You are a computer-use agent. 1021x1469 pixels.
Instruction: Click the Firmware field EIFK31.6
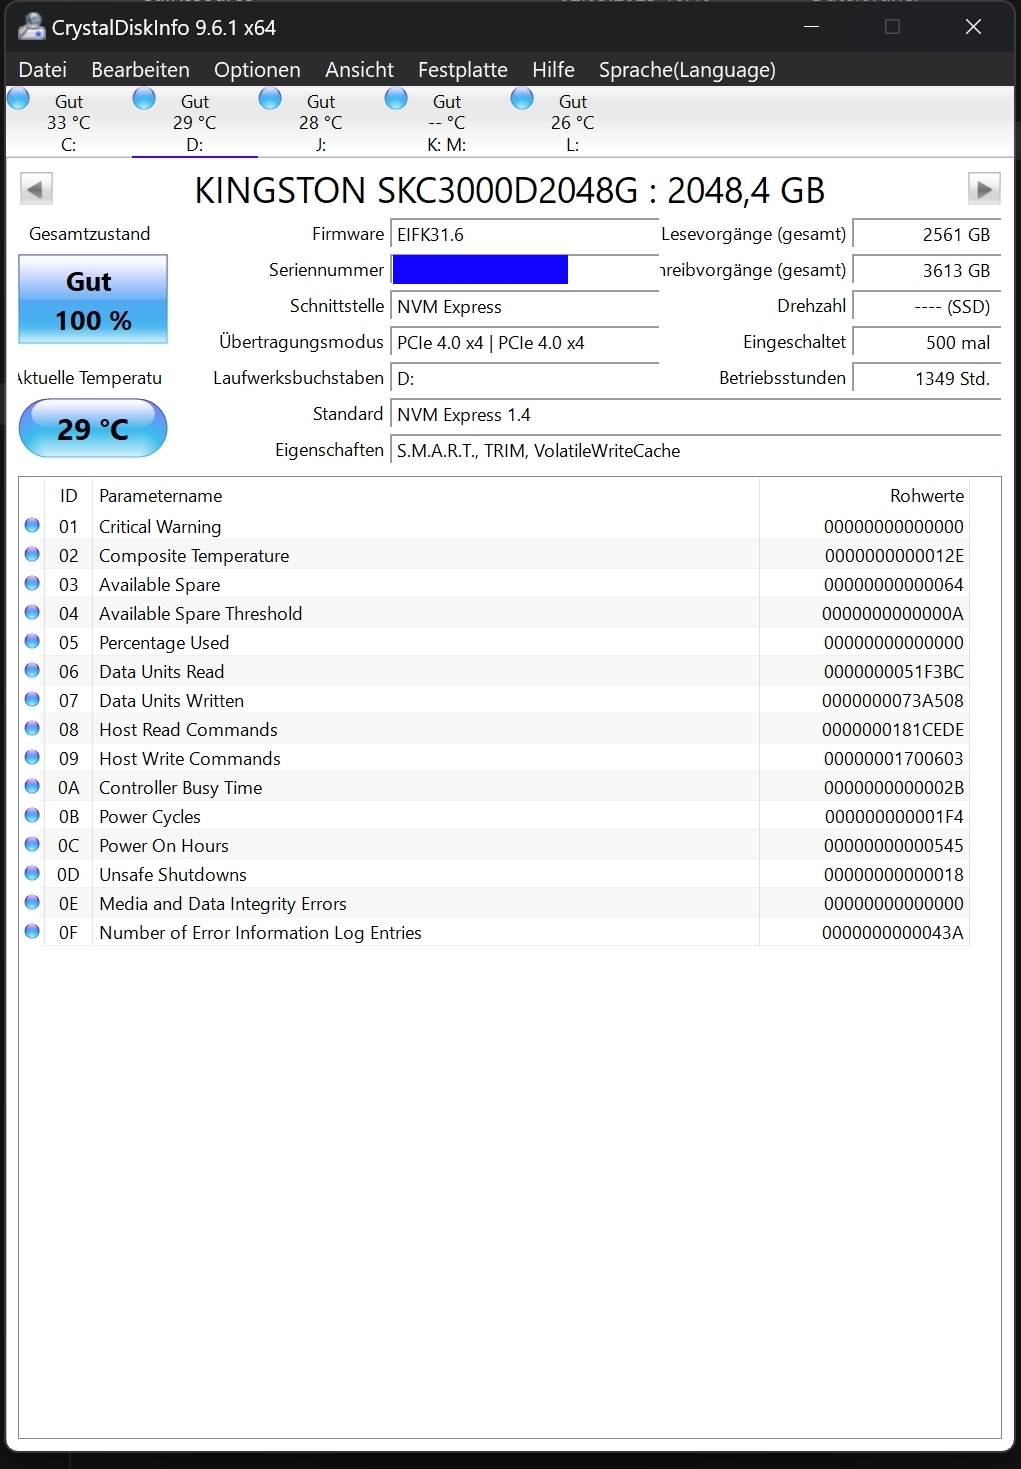click(x=524, y=235)
